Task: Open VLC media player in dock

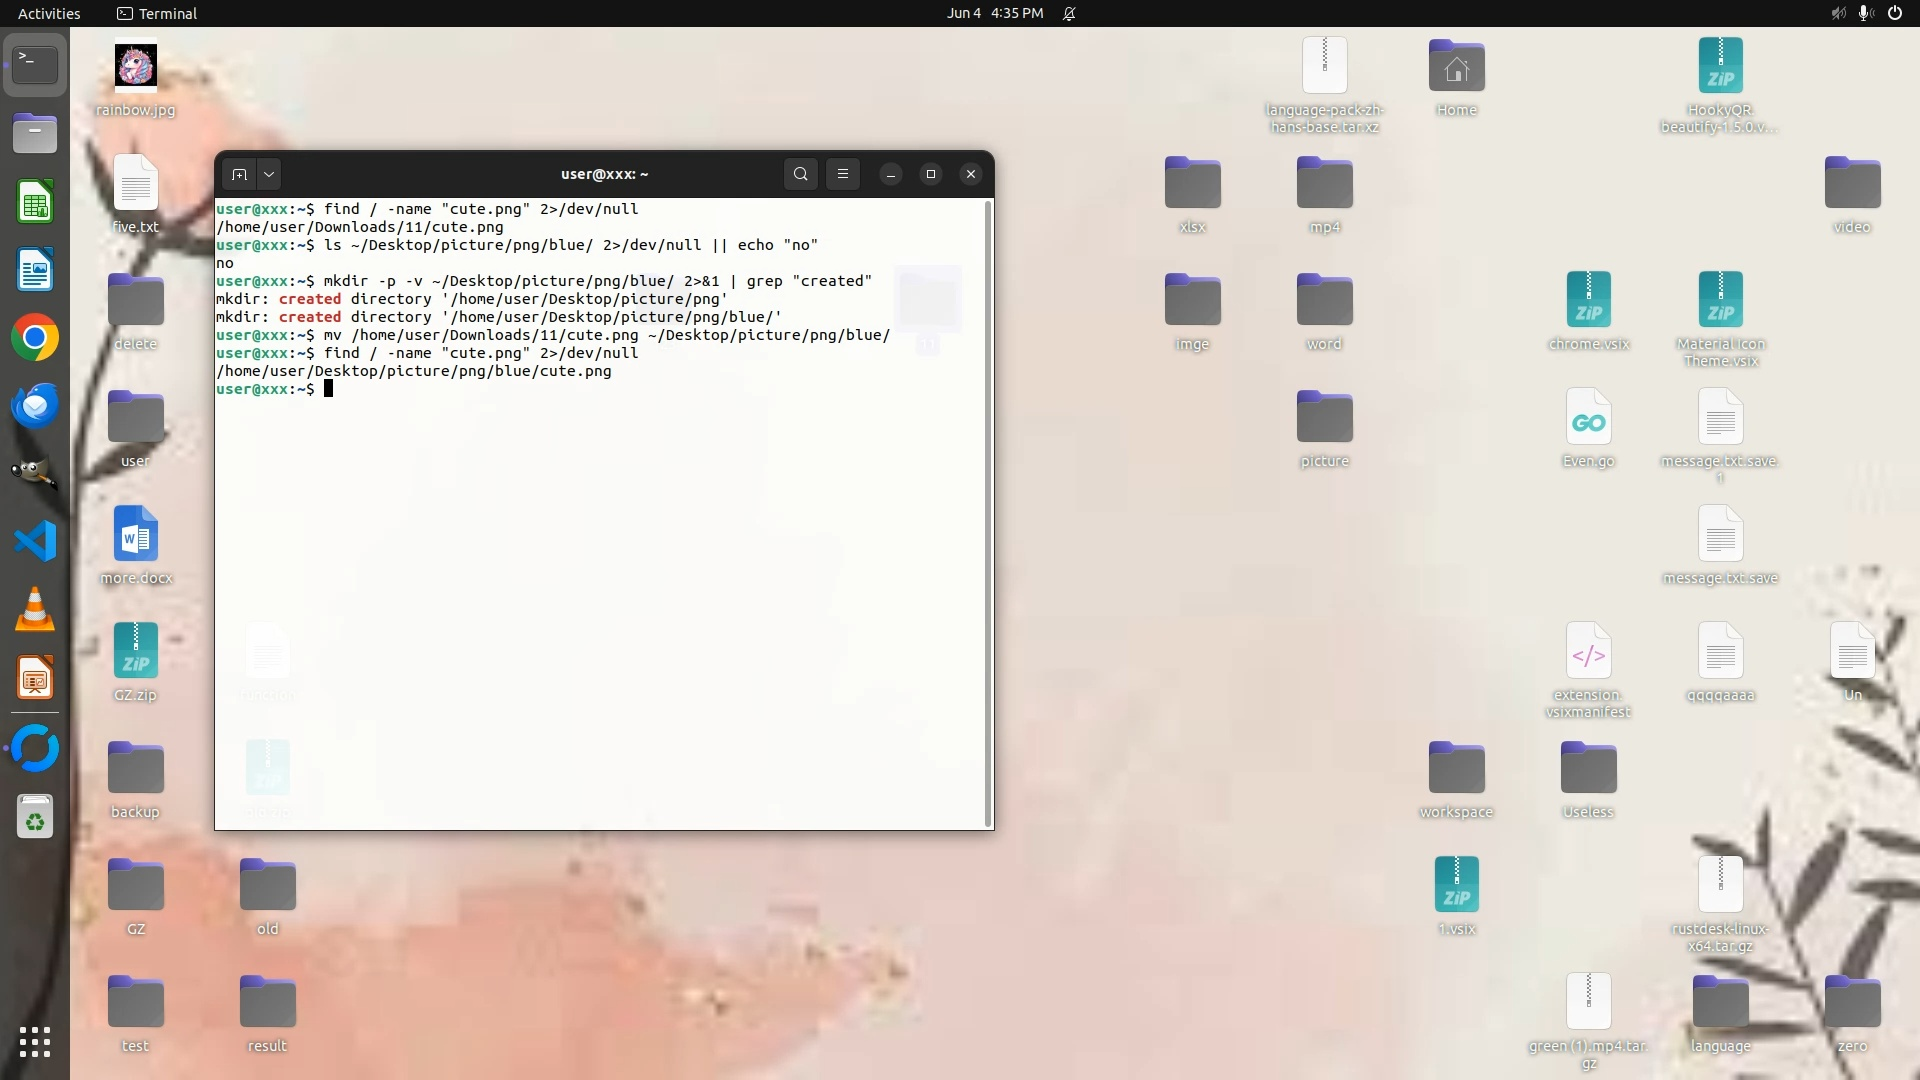Action: pyautogui.click(x=35, y=609)
